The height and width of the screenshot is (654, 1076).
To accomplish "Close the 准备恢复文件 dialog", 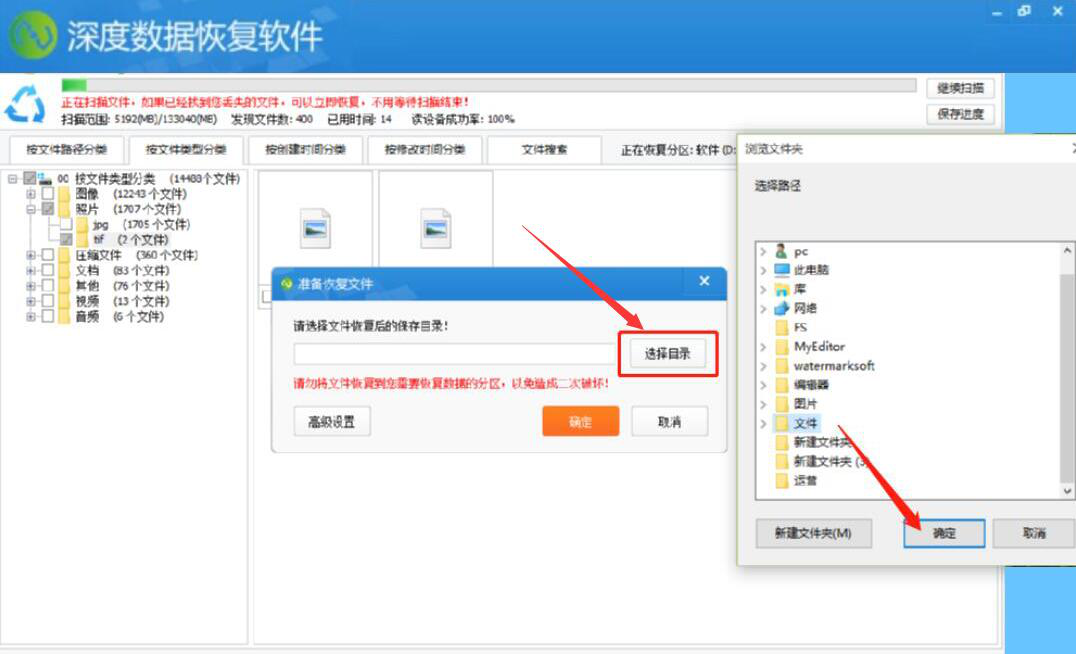I will pos(704,281).
